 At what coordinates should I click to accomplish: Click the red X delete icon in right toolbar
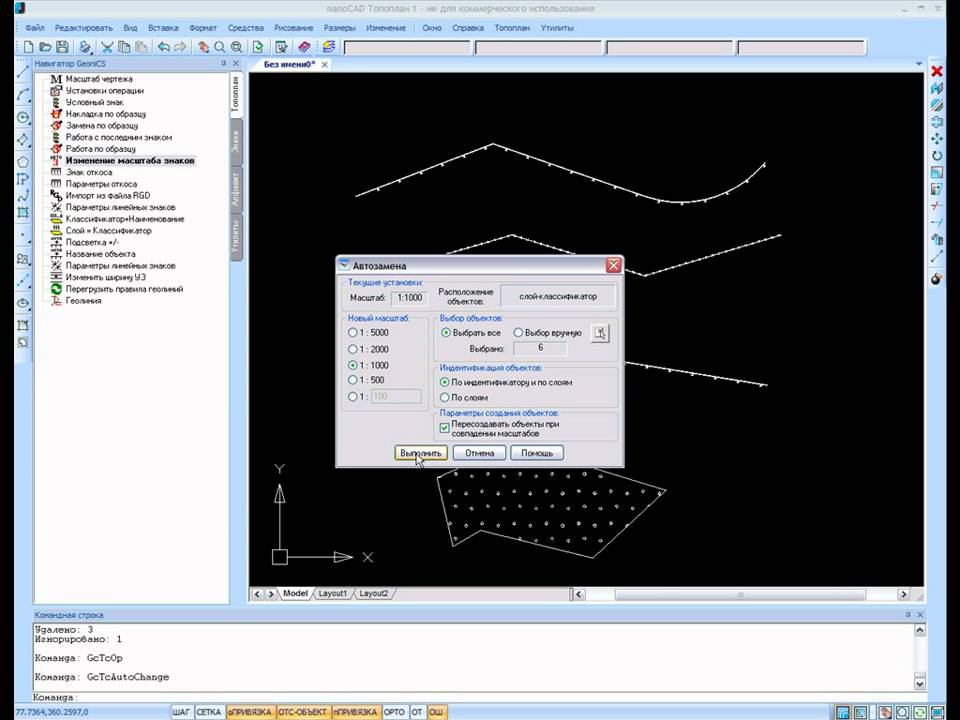click(x=937, y=72)
